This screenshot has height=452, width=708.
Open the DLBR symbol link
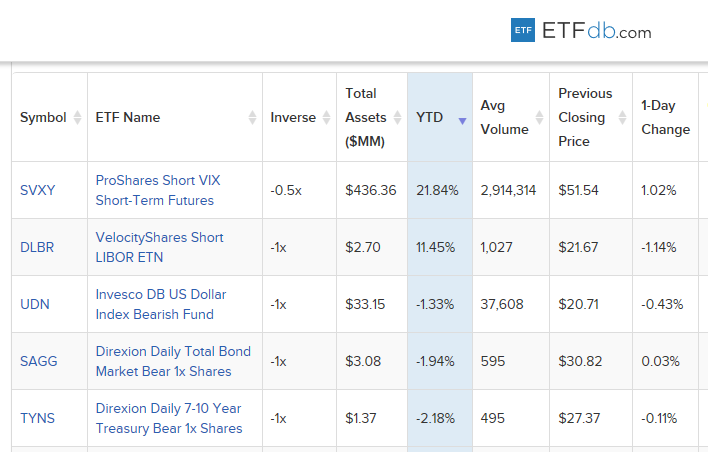[x=37, y=247]
